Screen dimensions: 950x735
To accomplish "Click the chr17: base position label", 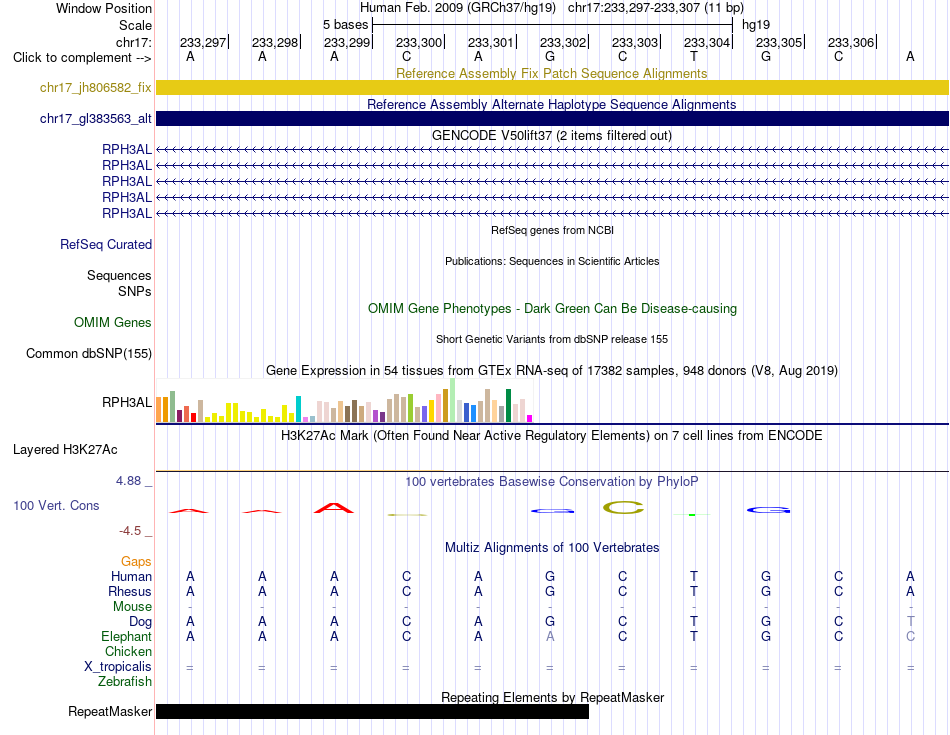I will tap(133, 42).
